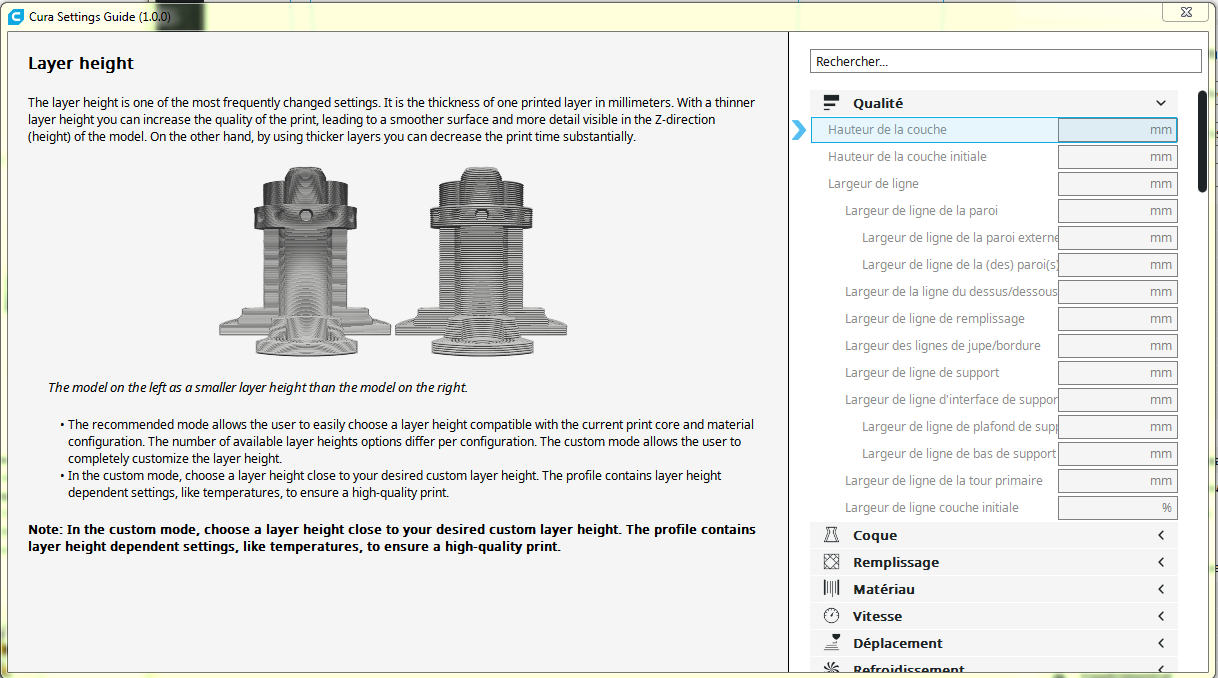Screen dimensions: 1218x678
Task: Select Largeur des lignes de jupe/bordure
Action: (943, 346)
